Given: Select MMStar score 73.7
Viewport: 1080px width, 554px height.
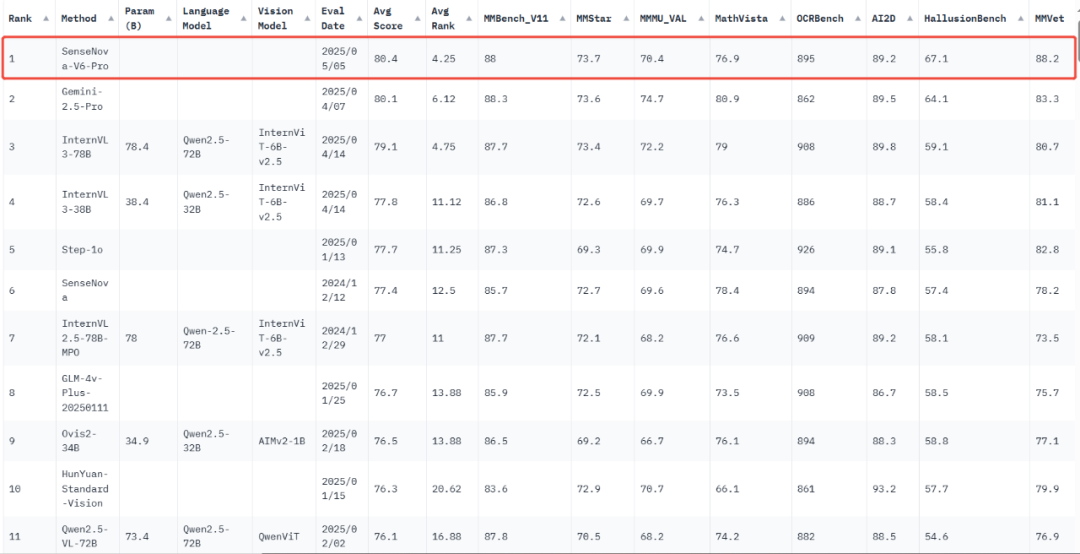Looking at the screenshot, I should (588, 59).
